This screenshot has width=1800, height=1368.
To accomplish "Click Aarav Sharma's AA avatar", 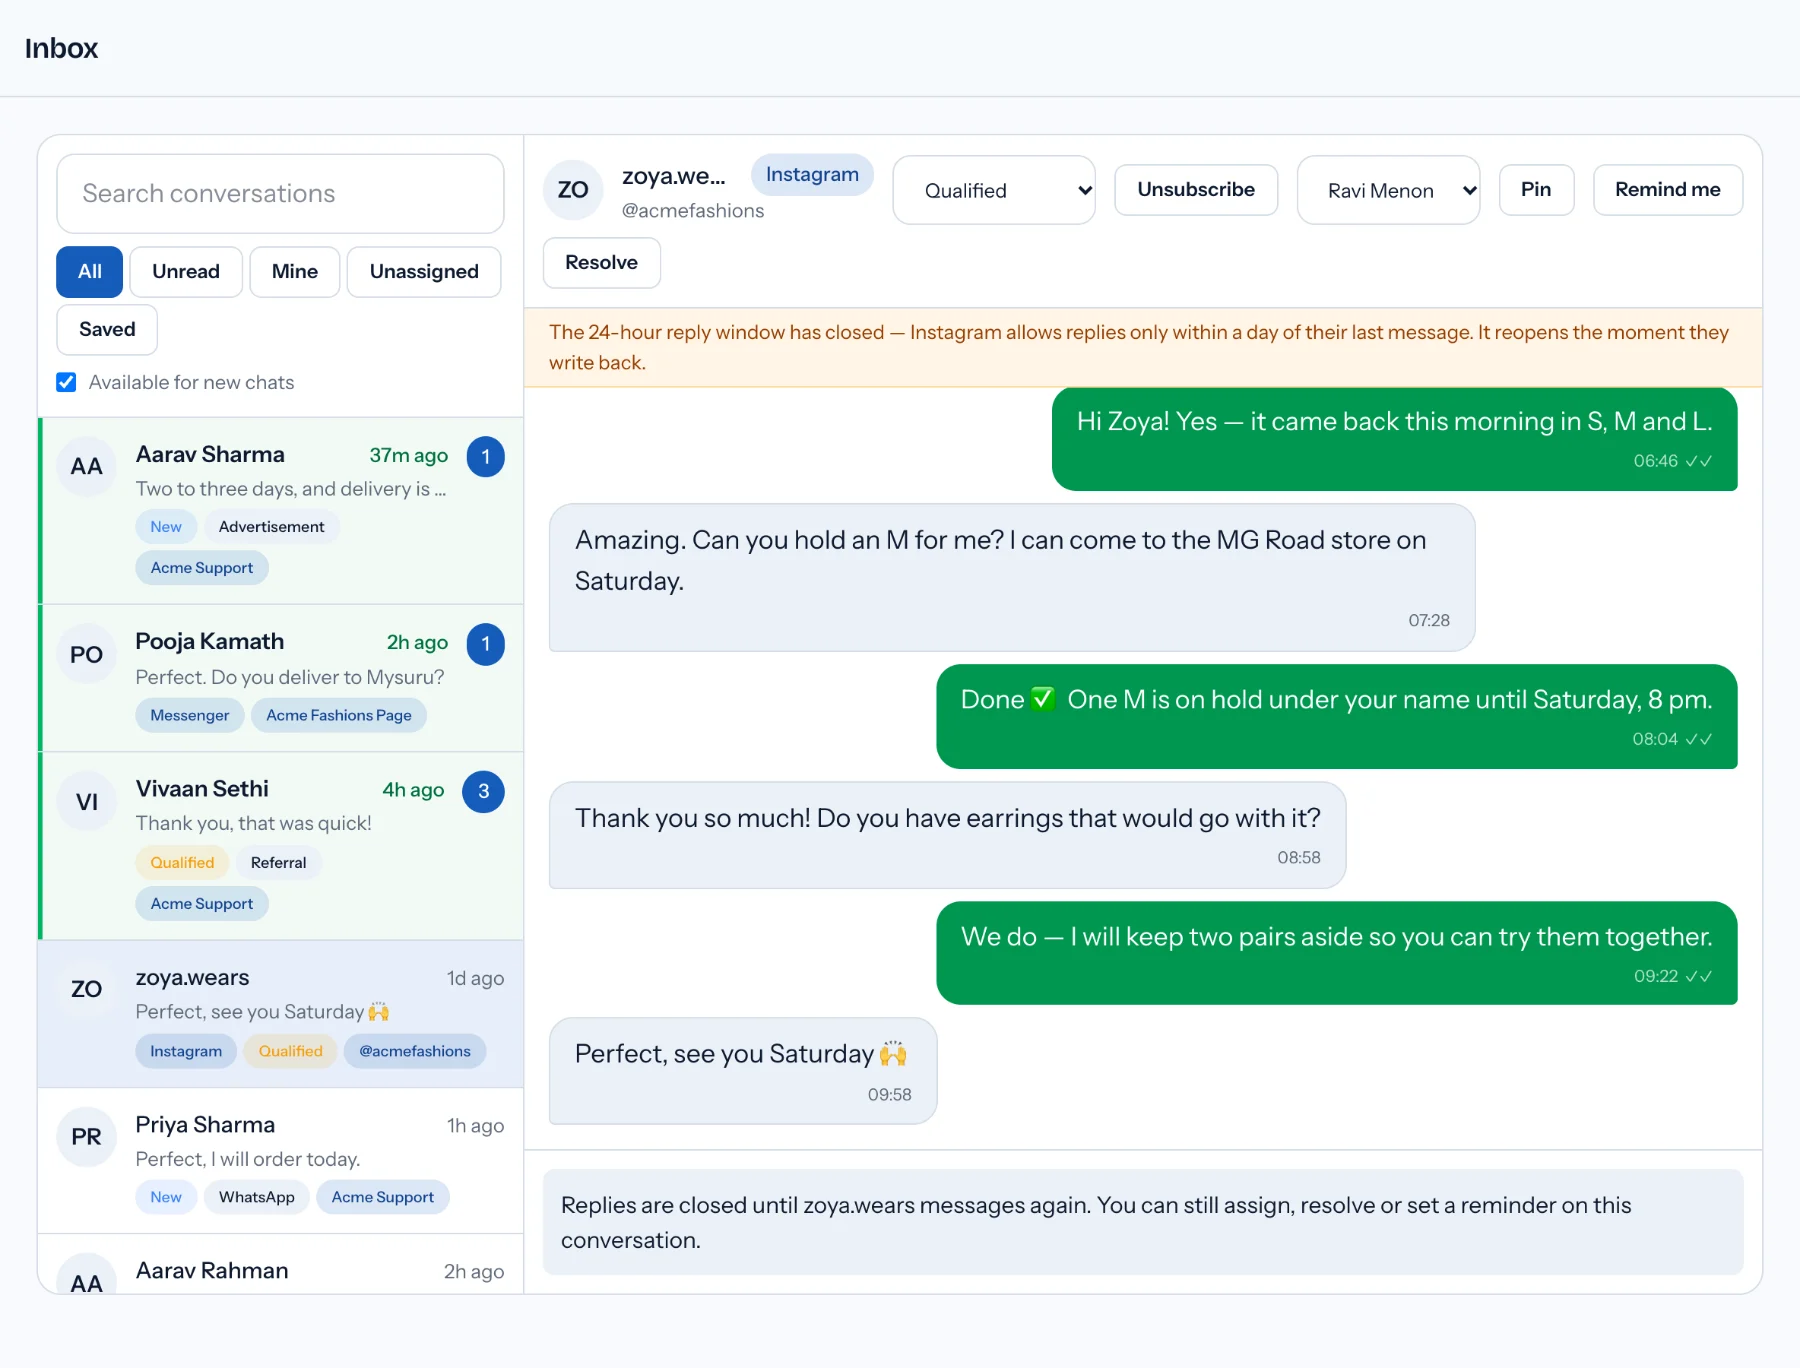I will point(87,467).
